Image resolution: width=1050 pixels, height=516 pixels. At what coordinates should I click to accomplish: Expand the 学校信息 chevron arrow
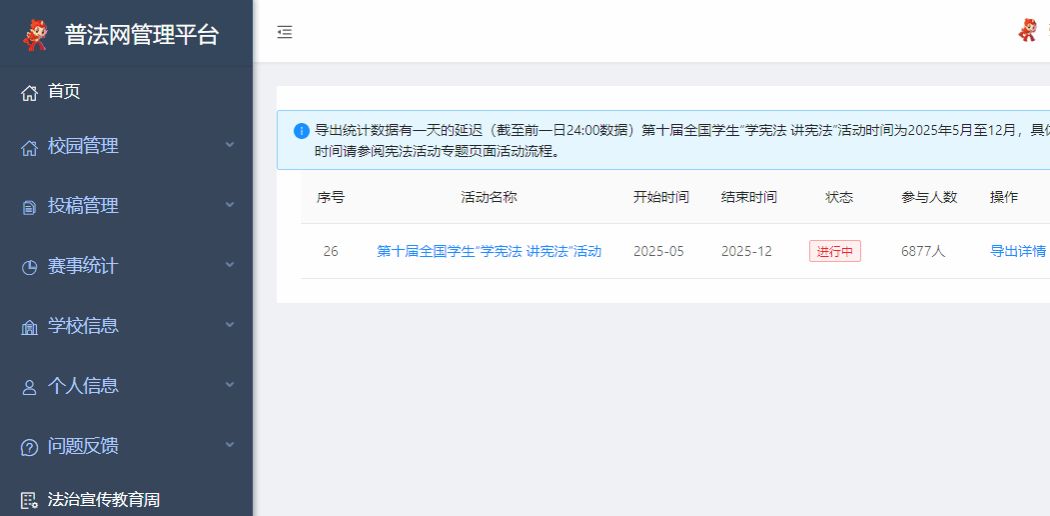click(229, 325)
